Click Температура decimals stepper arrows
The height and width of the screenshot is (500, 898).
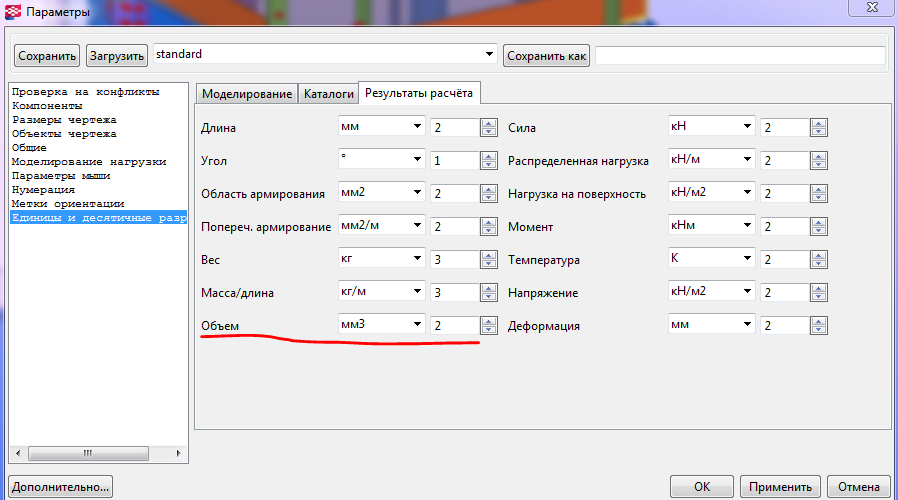pos(819,259)
